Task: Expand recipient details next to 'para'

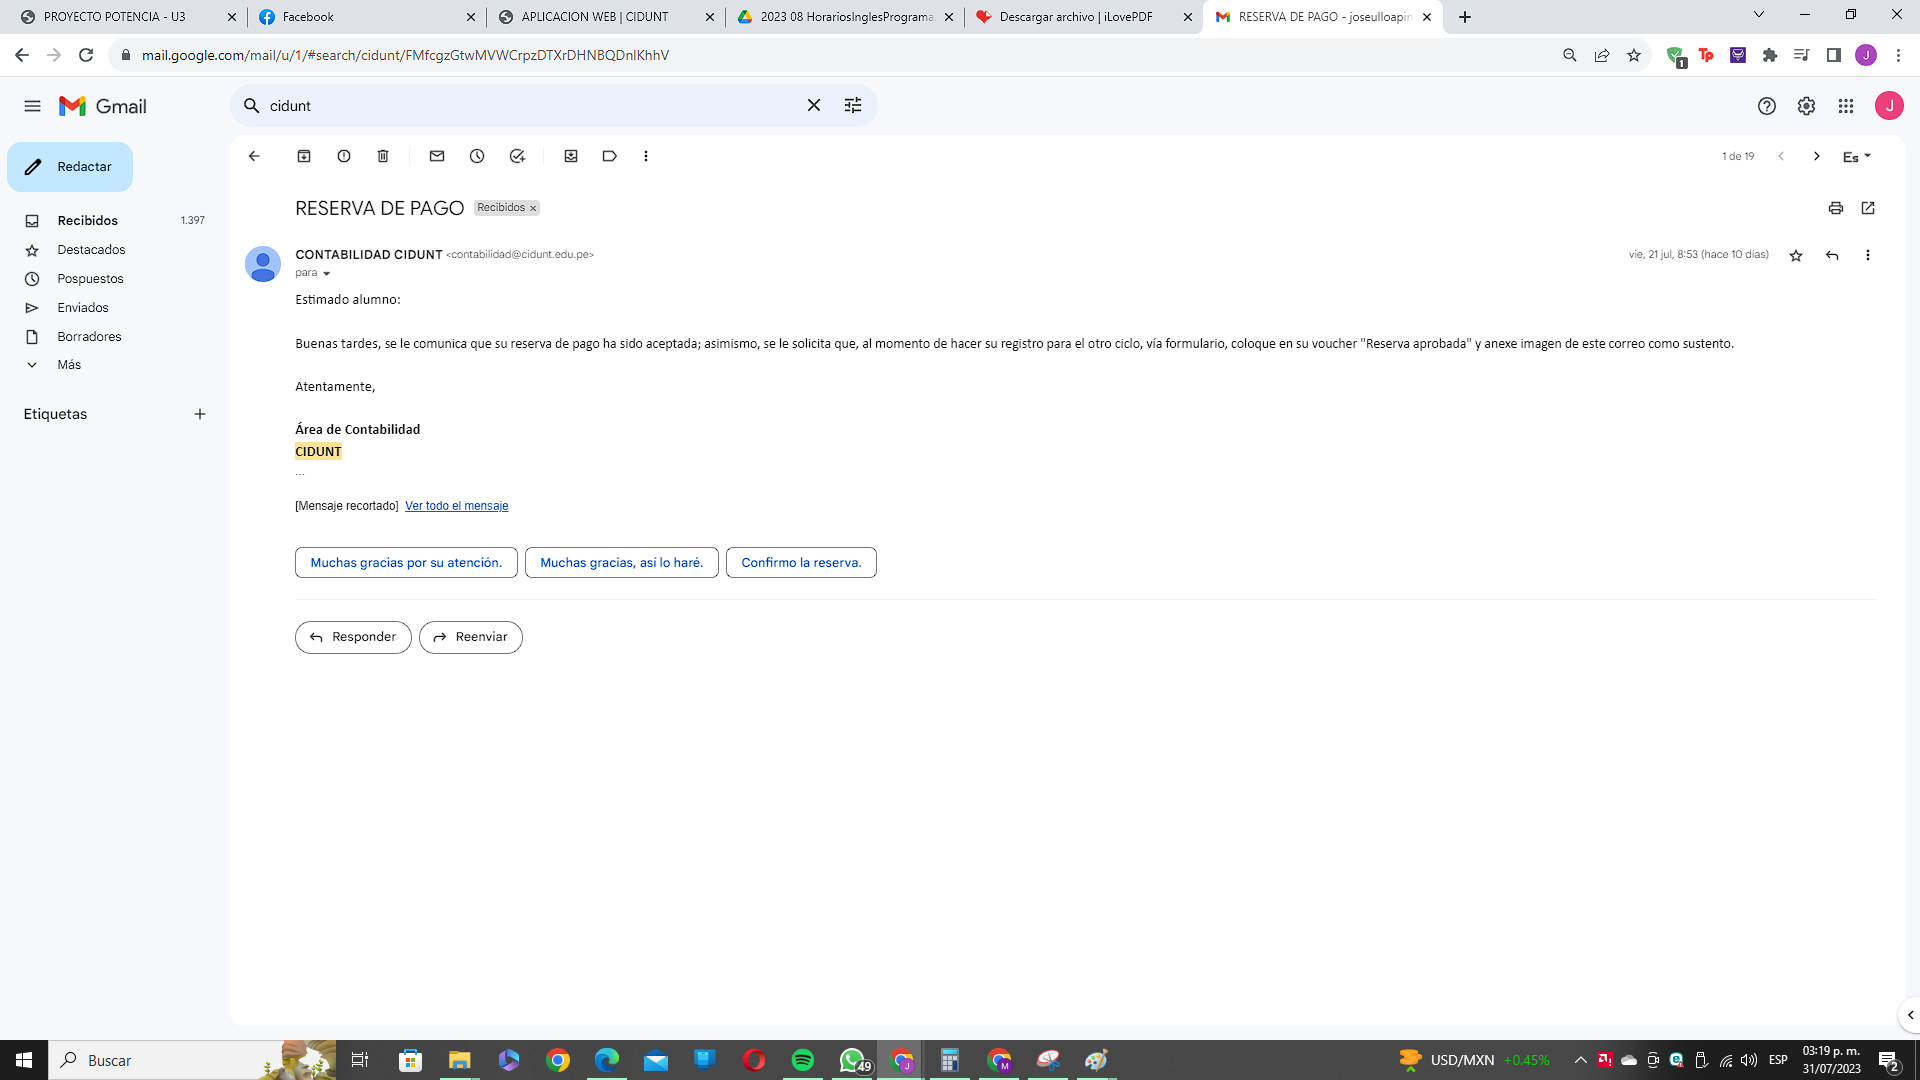Action: click(326, 273)
